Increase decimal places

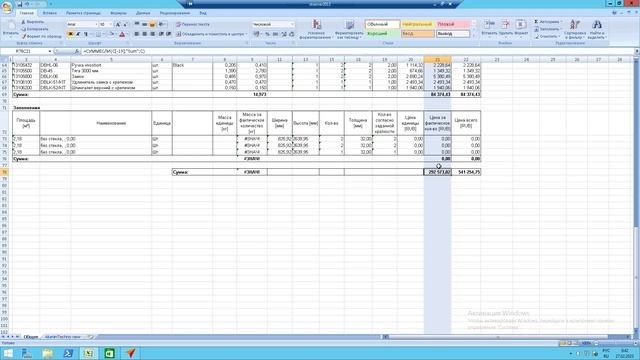(x=284, y=34)
